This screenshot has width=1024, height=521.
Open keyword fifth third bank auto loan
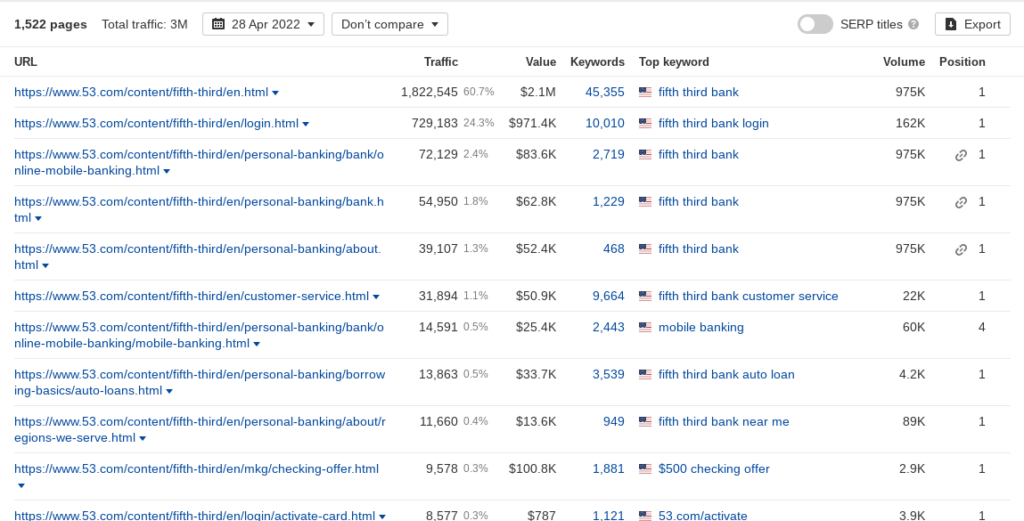coord(726,375)
